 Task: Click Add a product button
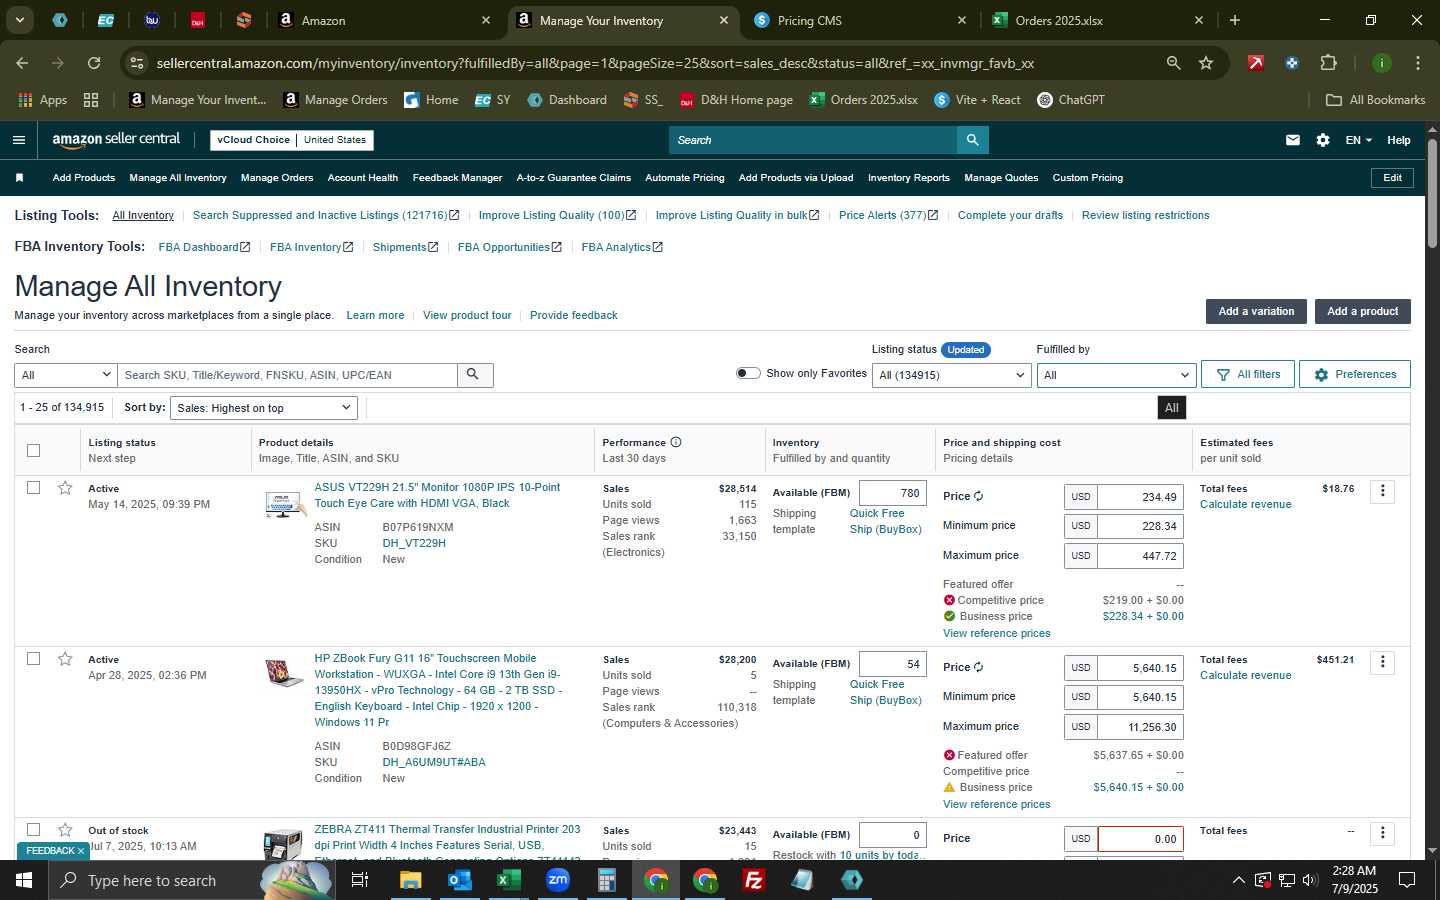click(1362, 311)
